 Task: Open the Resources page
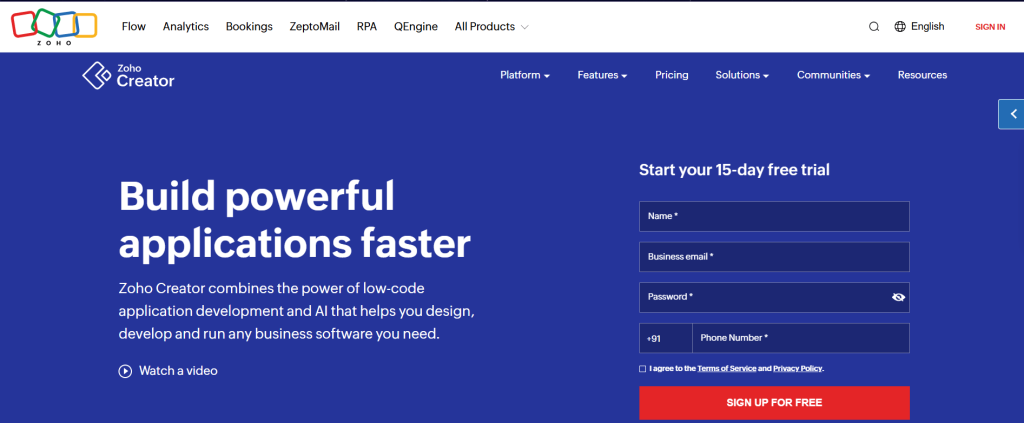point(922,75)
